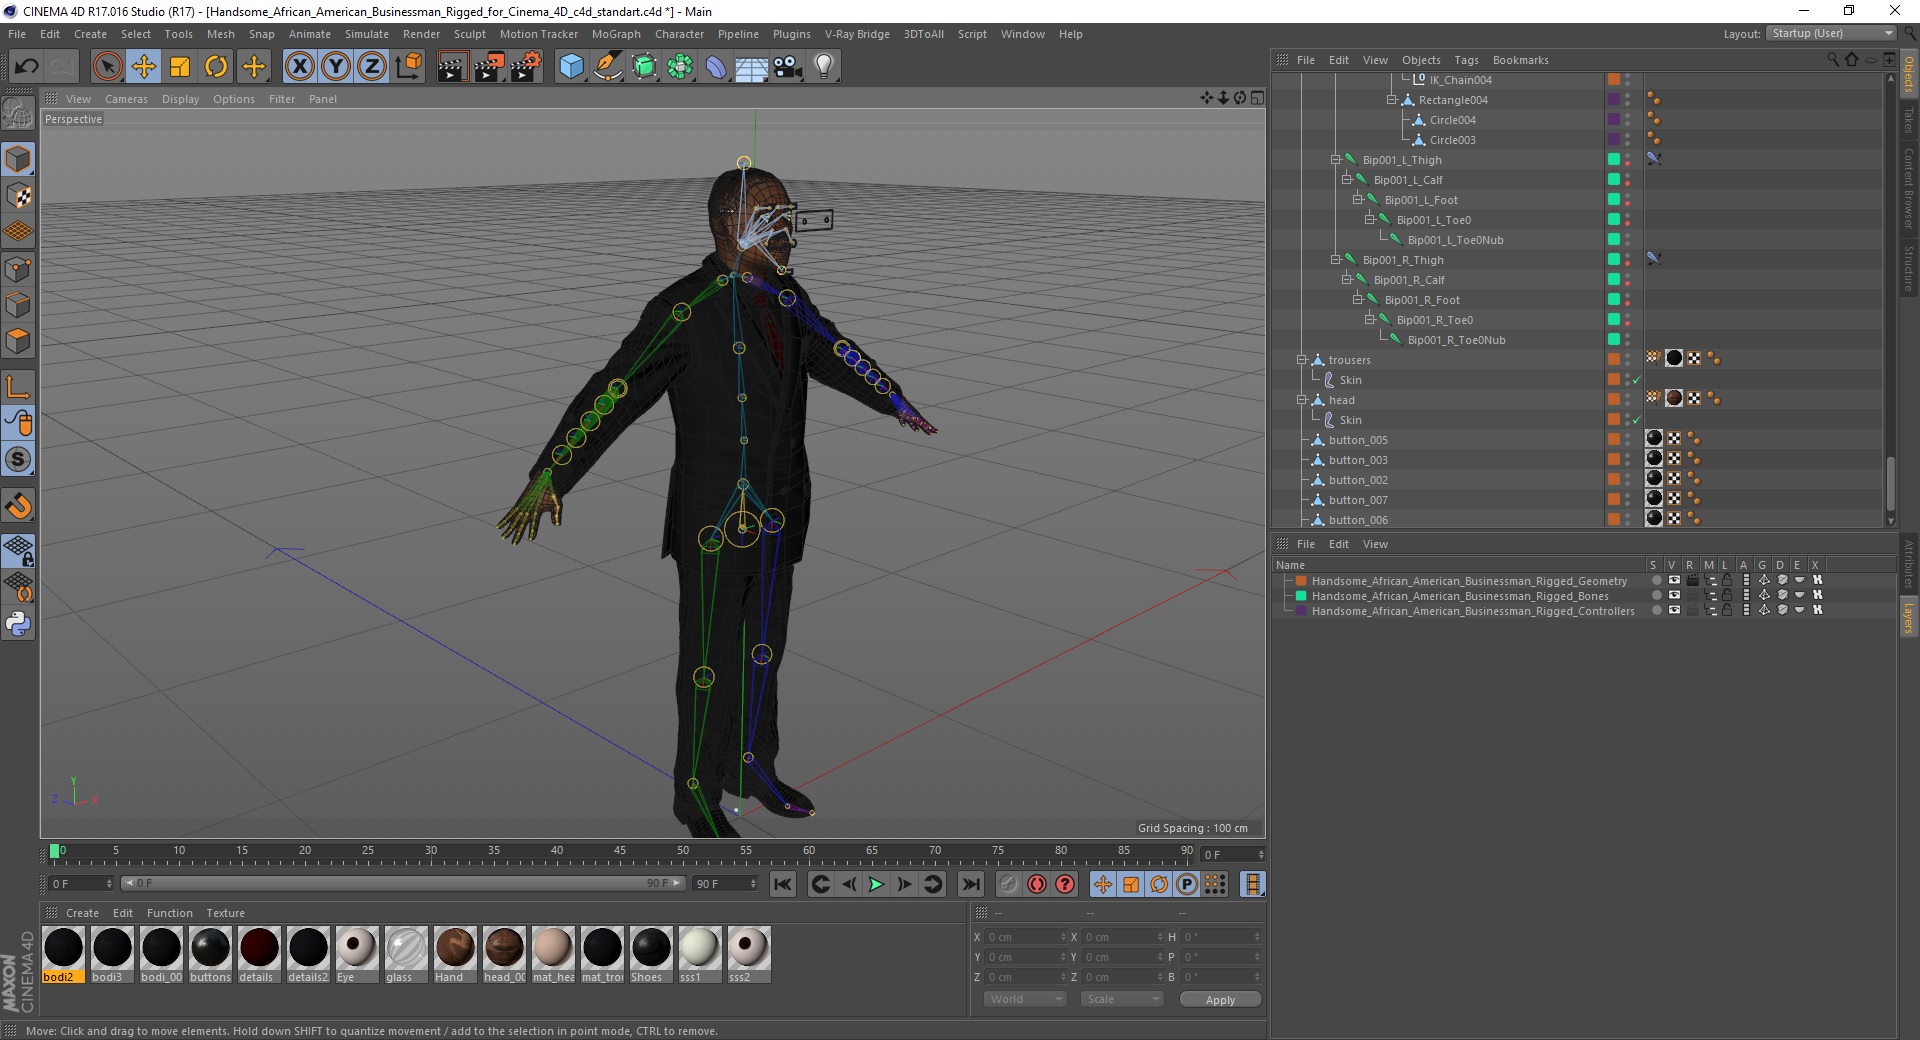This screenshot has height=1040, width=1920.
Task: Collapse Bip001_R_Calf hierarchy
Action: (x=1346, y=280)
